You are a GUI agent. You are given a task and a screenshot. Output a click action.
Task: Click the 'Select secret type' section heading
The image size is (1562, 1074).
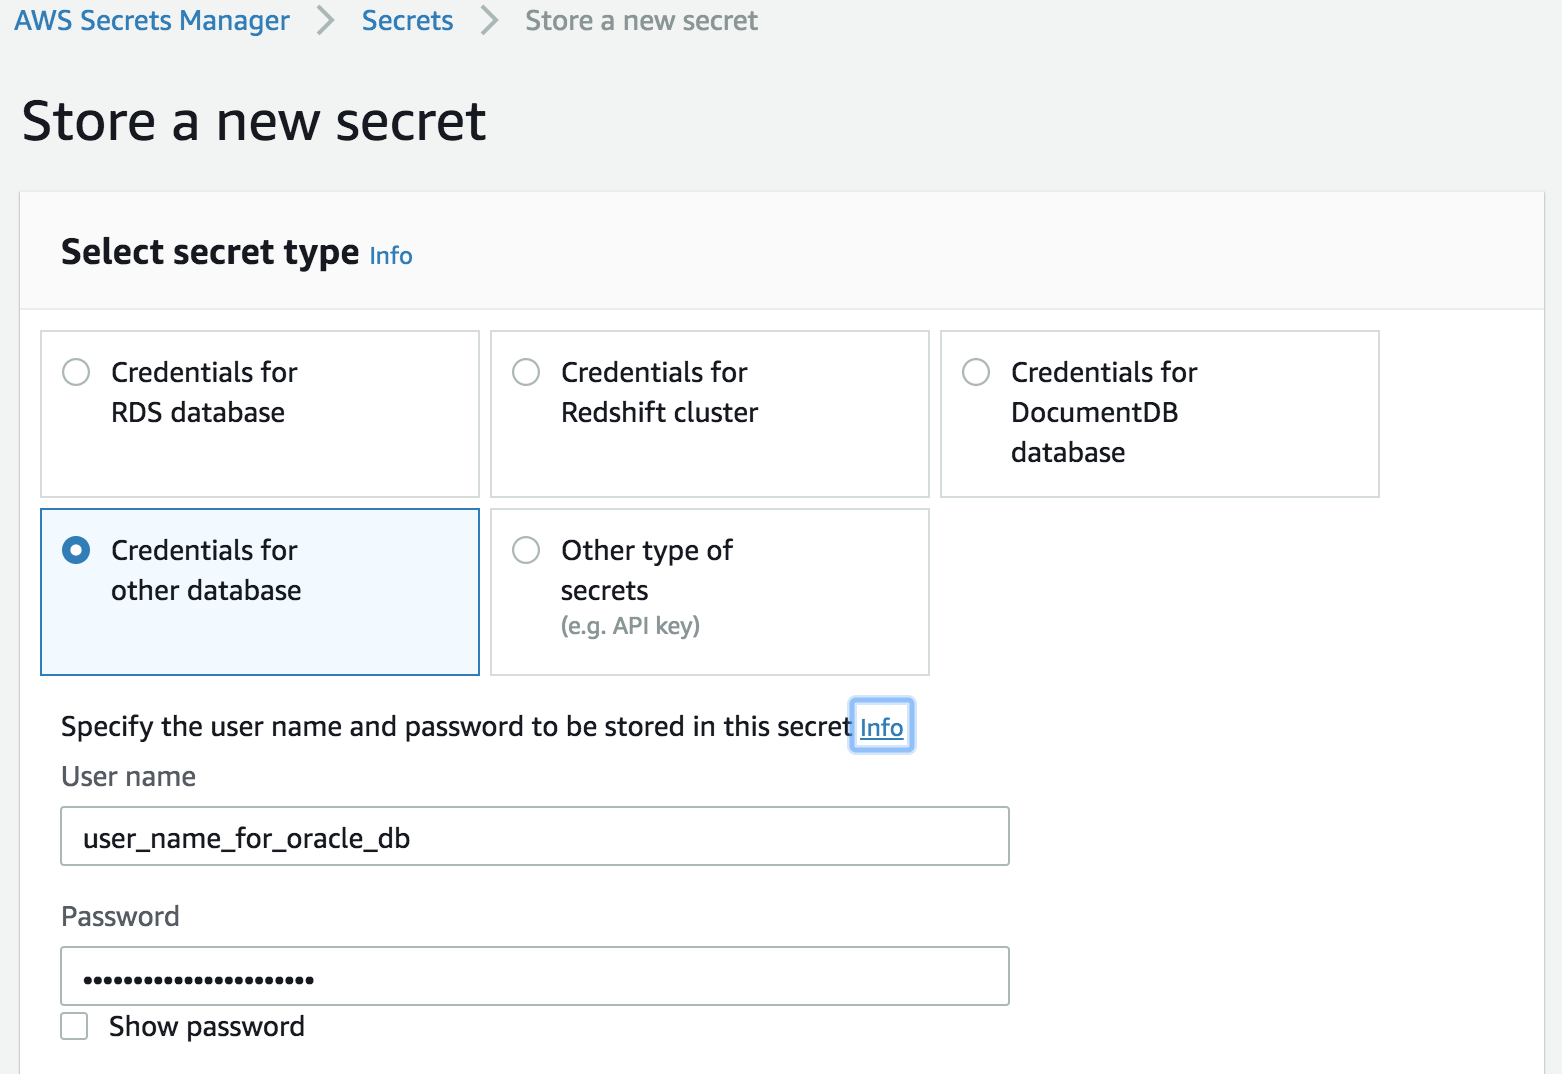click(x=210, y=252)
